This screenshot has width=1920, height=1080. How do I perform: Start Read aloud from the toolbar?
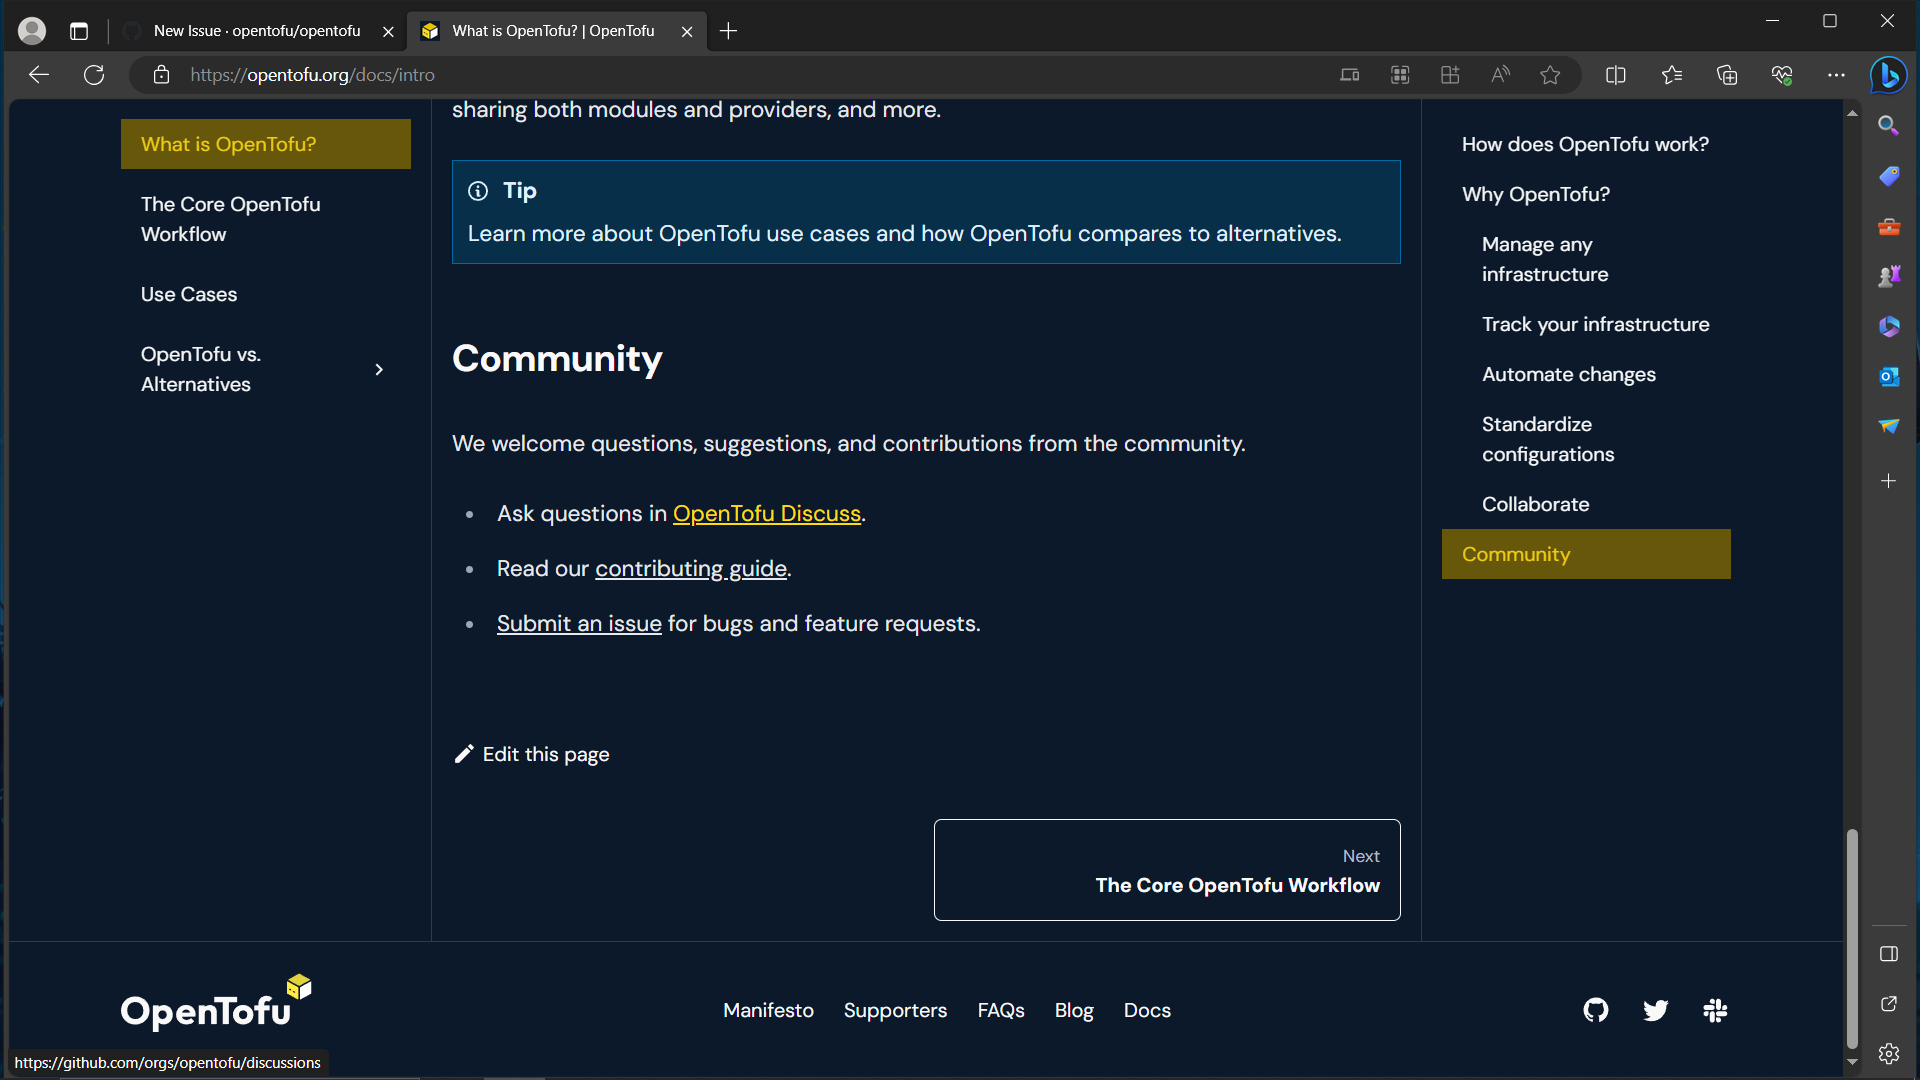coord(1500,74)
